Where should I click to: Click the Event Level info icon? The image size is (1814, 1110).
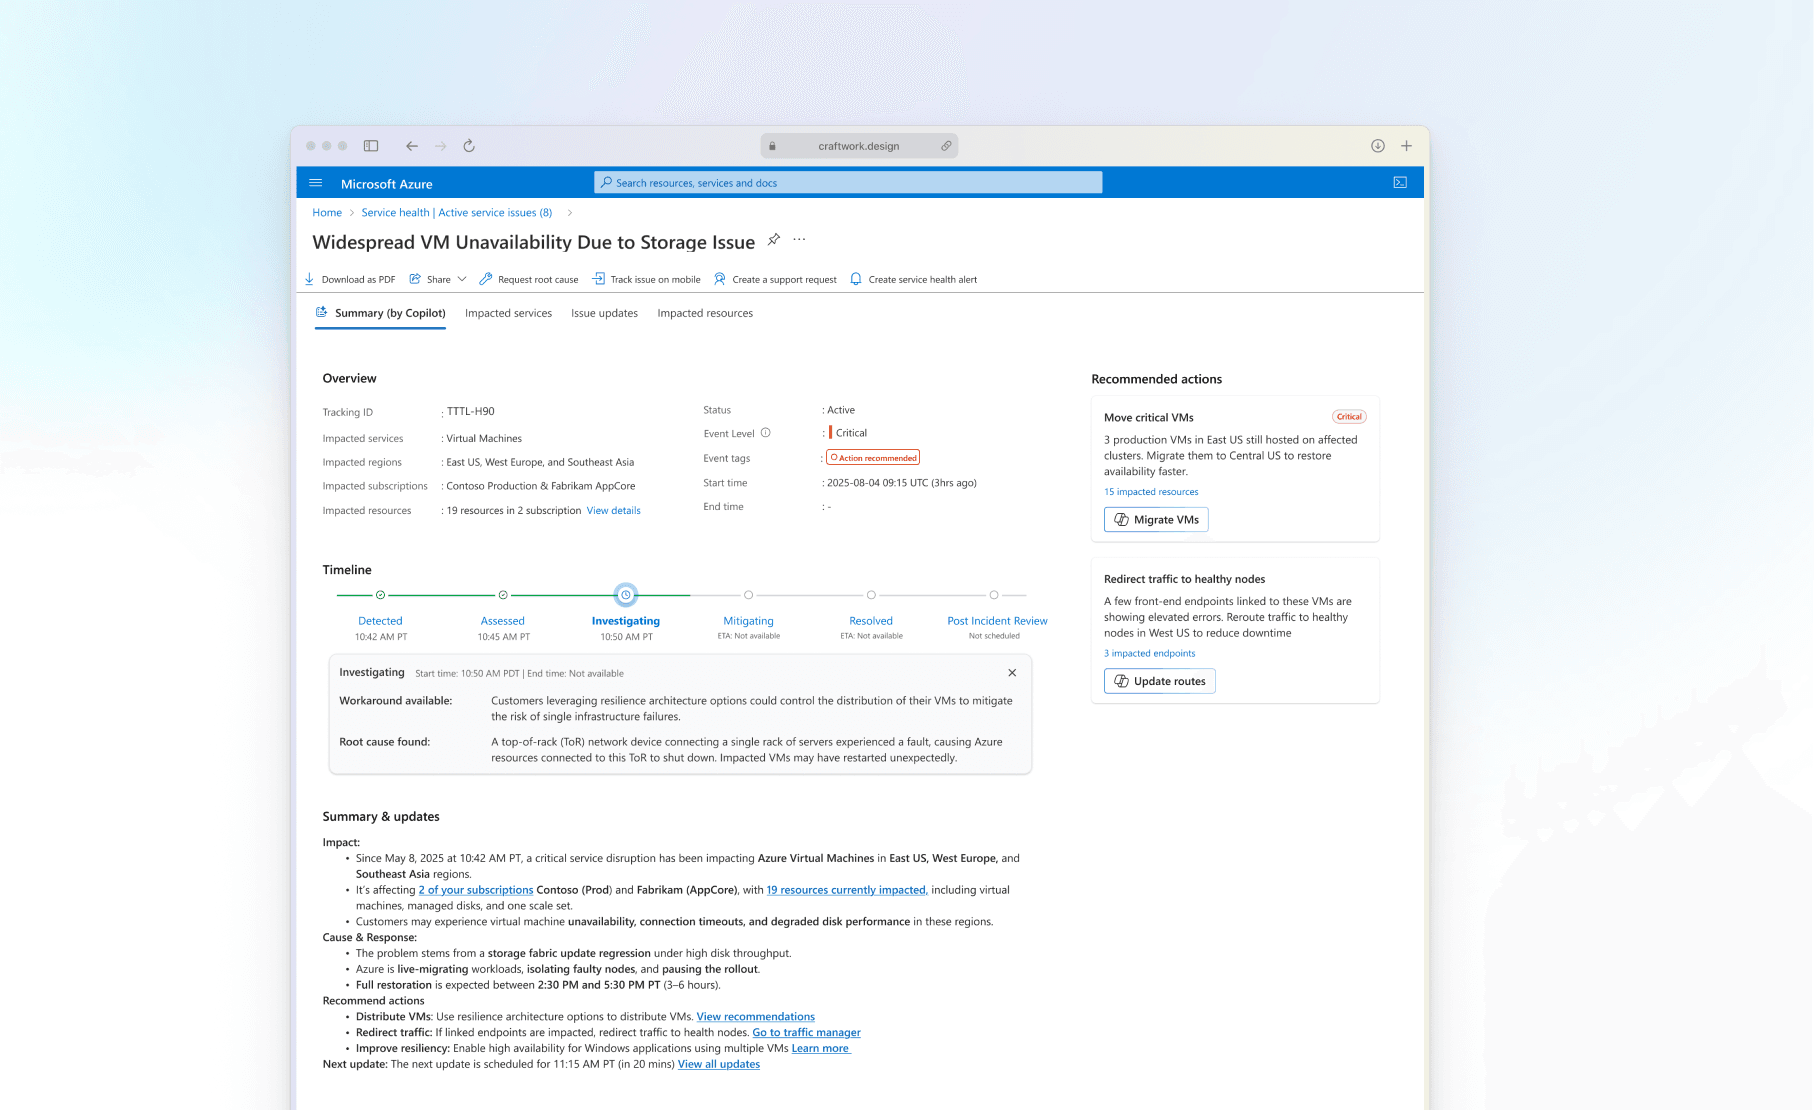click(x=765, y=433)
